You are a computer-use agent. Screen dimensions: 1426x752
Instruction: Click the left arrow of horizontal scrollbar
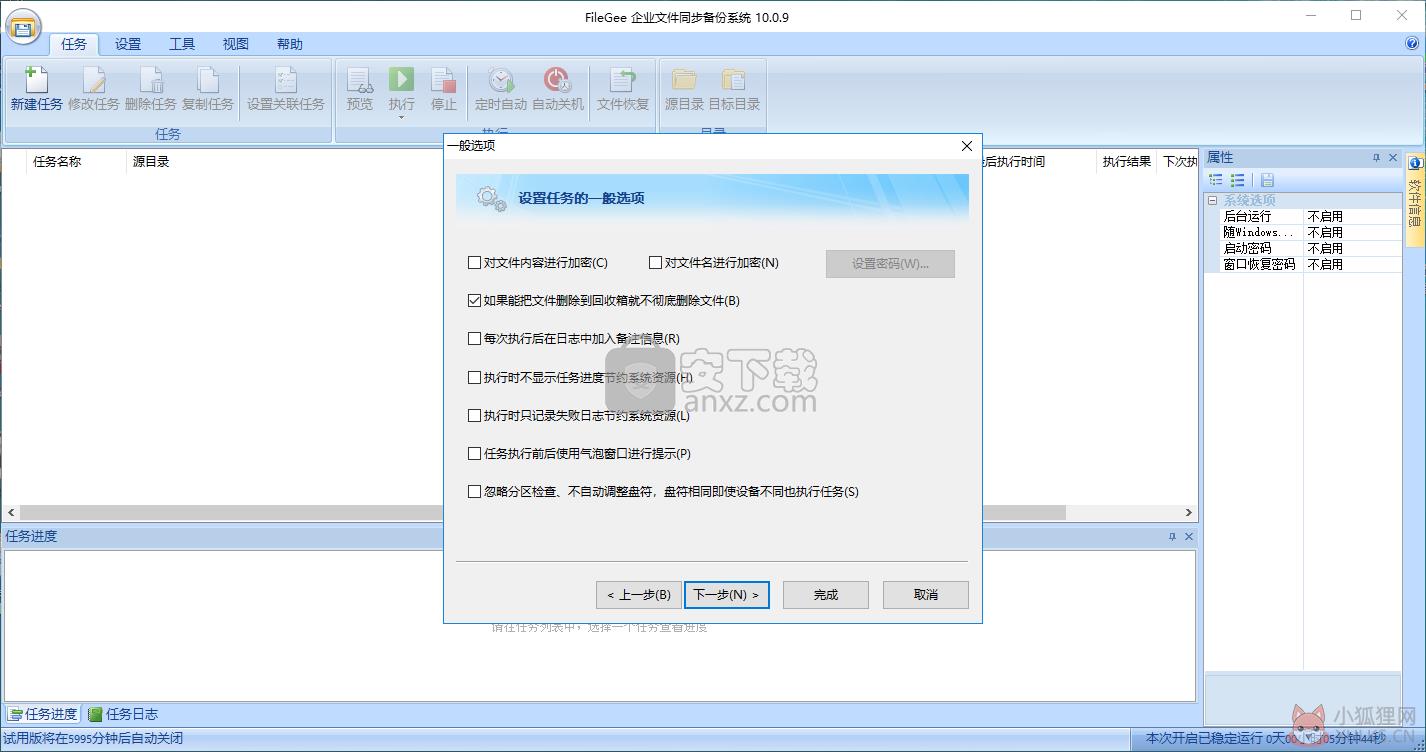tap(11, 512)
